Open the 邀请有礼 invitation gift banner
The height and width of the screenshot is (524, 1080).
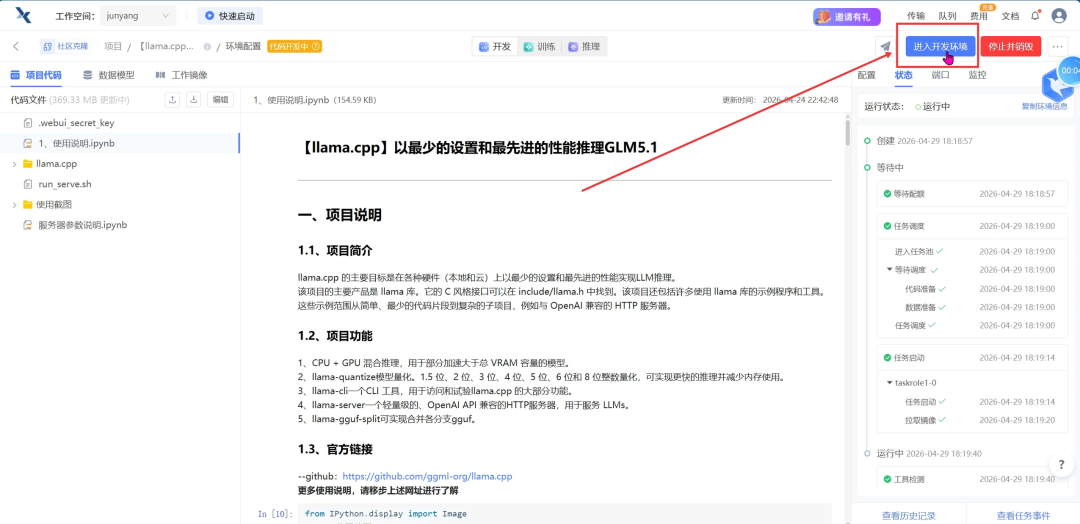[847, 16]
